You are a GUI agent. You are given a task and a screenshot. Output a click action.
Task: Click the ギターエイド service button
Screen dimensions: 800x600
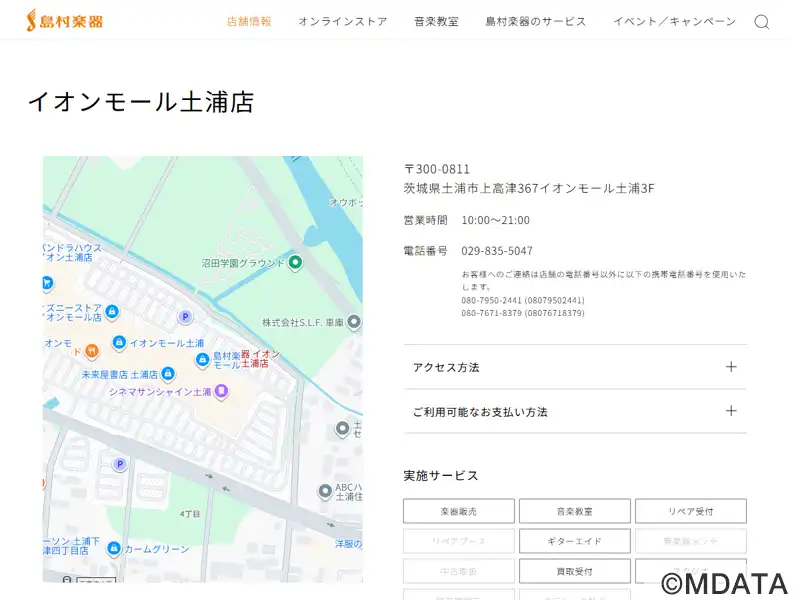[x=574, y=541]
